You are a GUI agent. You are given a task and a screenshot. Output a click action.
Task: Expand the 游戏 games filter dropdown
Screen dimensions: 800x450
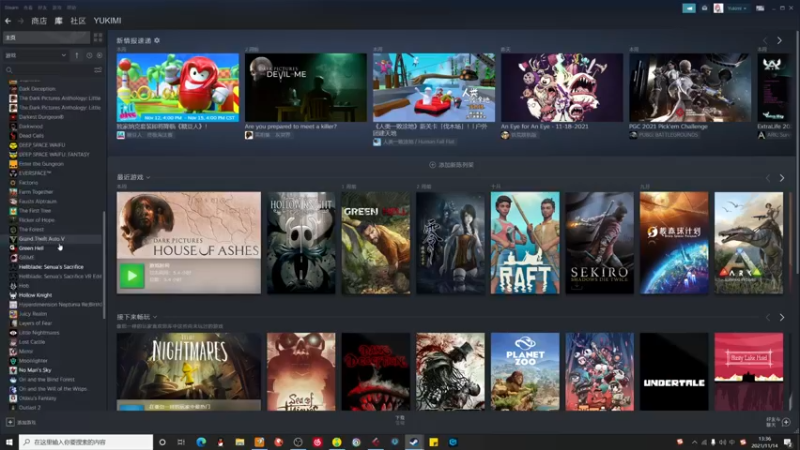point(35,55)
